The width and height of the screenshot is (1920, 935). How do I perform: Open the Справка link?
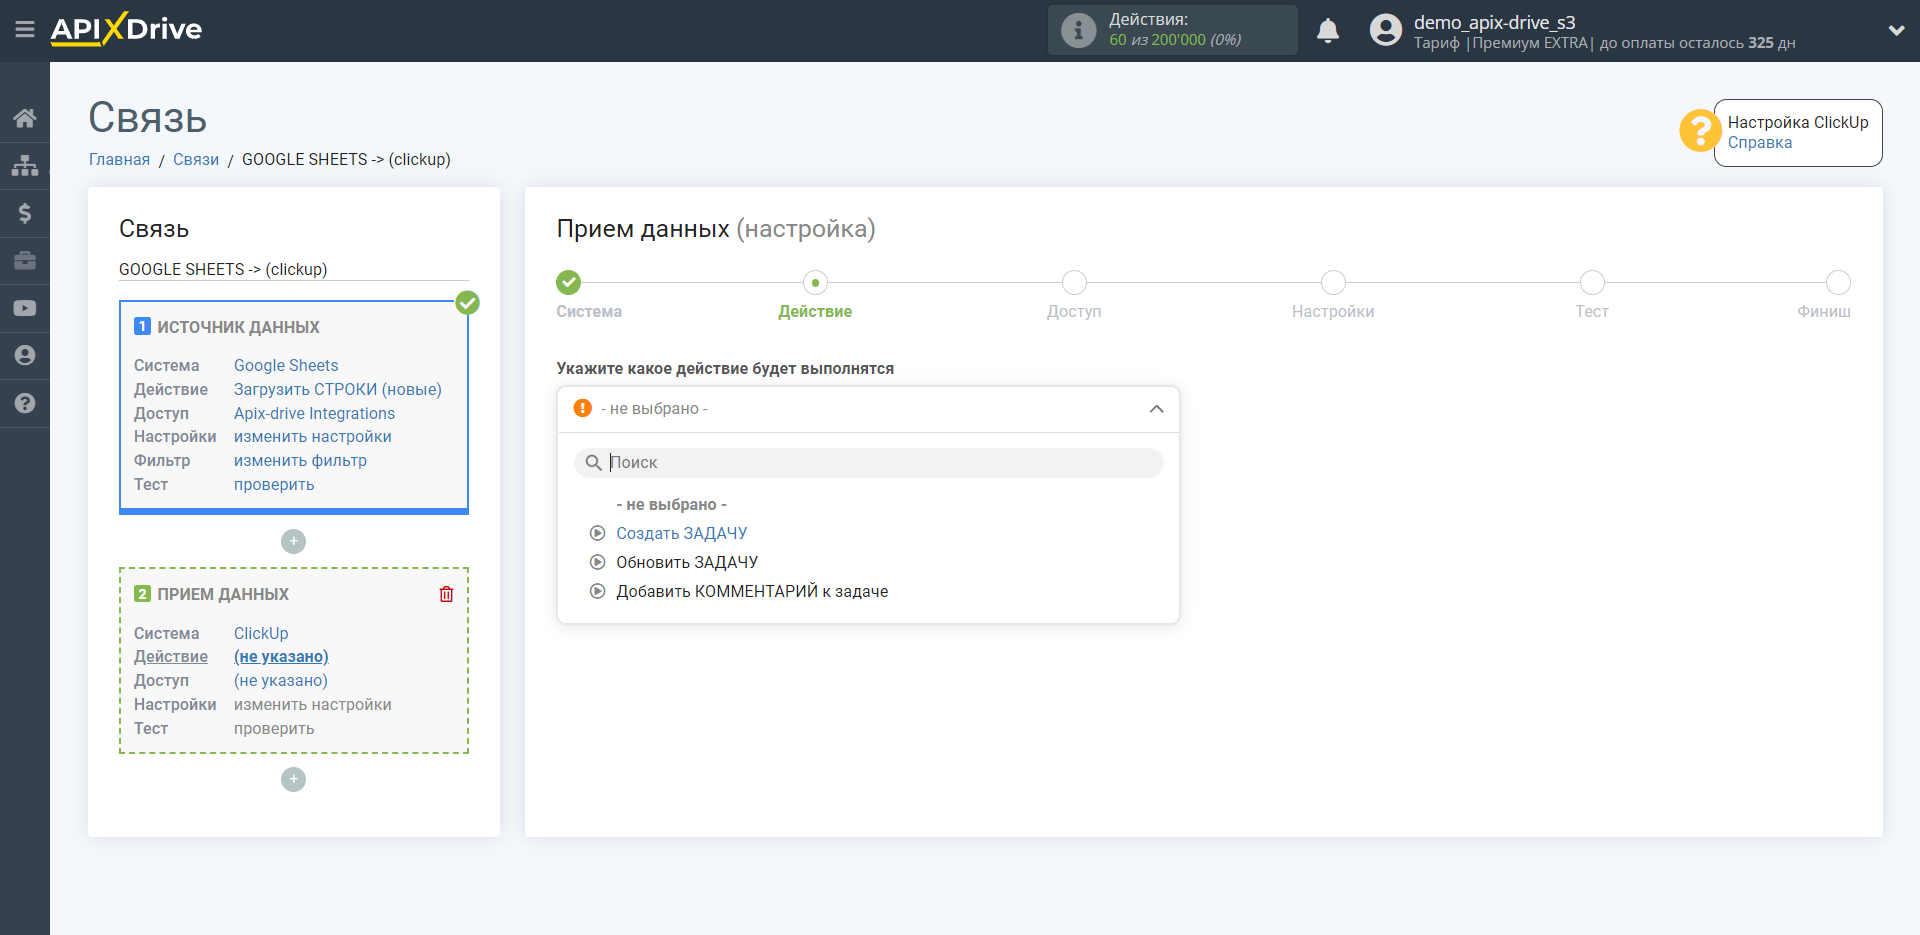point(1760,142)
